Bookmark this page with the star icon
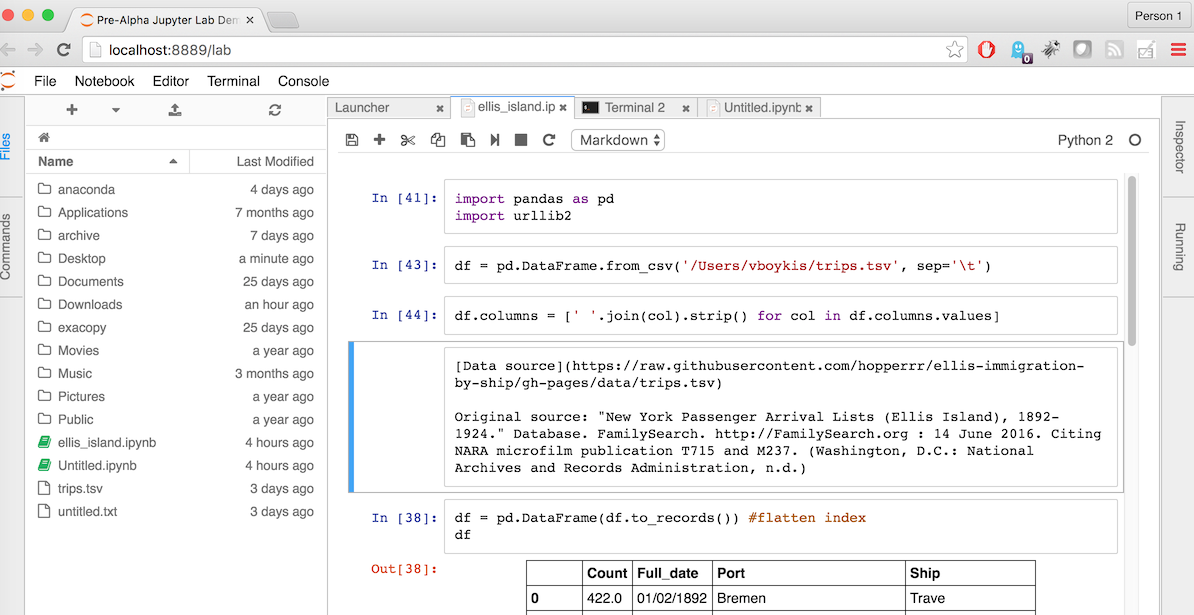This screenshot has height=615, width=1194. point(954,50)
